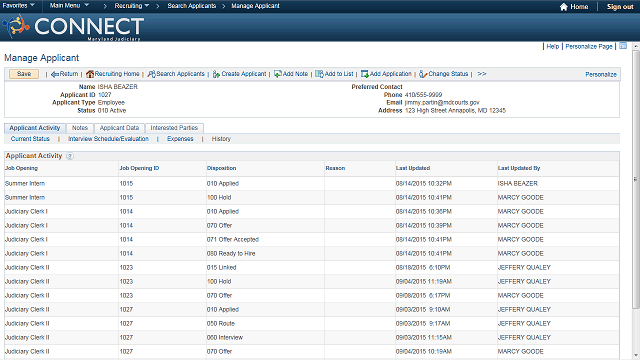Switch to the Notes tab
Image resolution: width=640 pixels, height=360 pixels.
pyautogui.click(x=80, y=128)
